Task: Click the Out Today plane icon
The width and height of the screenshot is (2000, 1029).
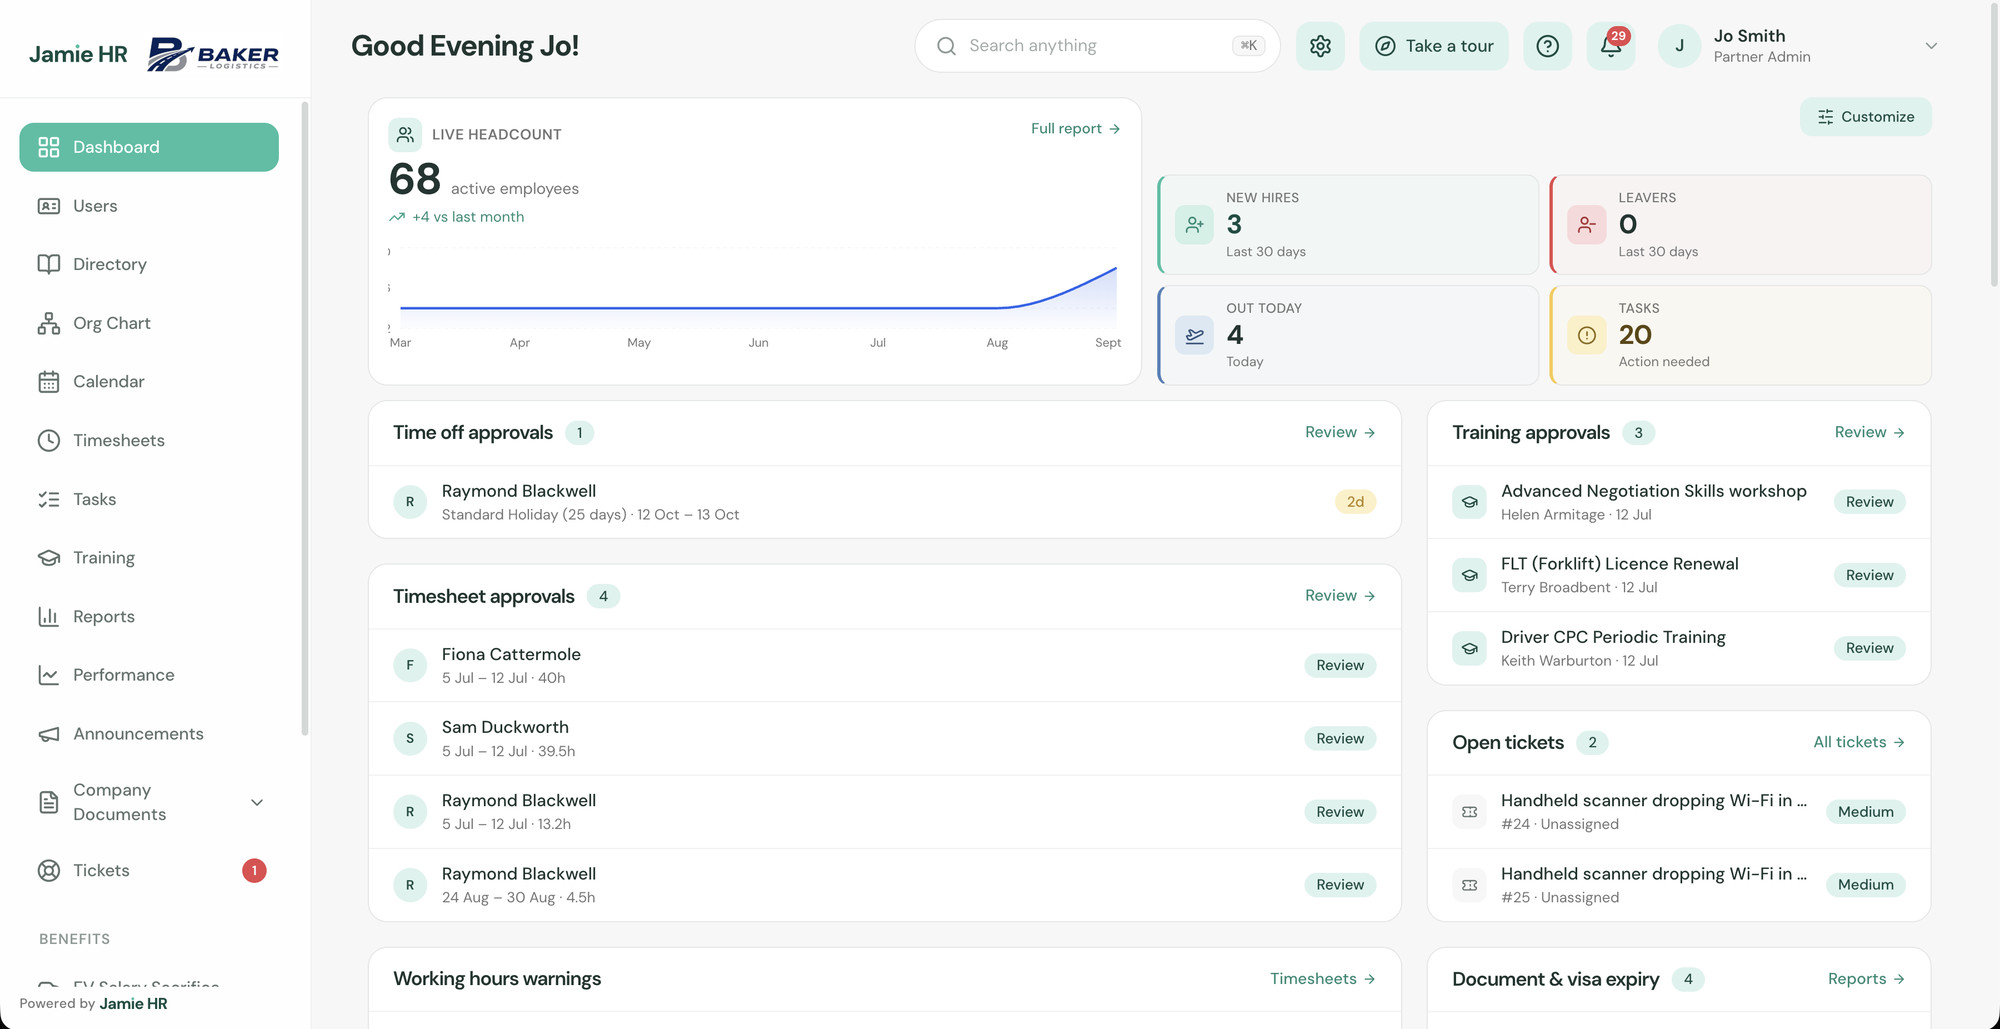Action: [x=1194, y=335]
